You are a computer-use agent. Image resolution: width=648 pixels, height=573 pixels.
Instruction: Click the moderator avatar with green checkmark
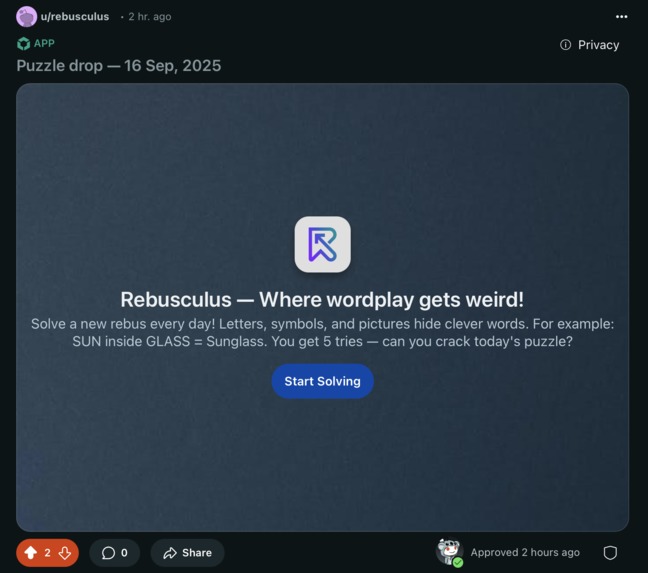pos(450,552)
